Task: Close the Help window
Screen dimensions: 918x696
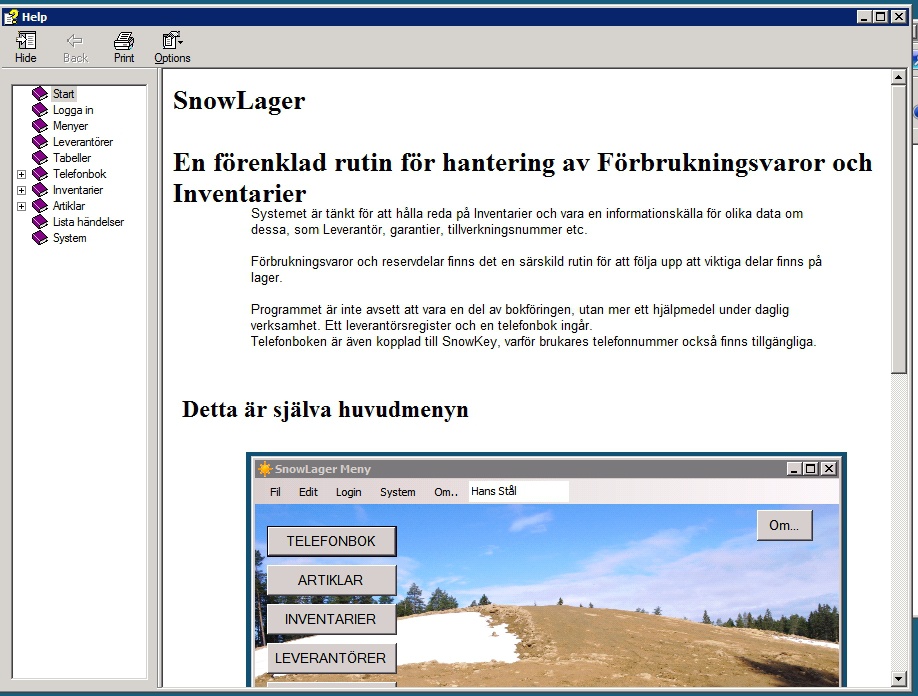Action: coord(899,17)
